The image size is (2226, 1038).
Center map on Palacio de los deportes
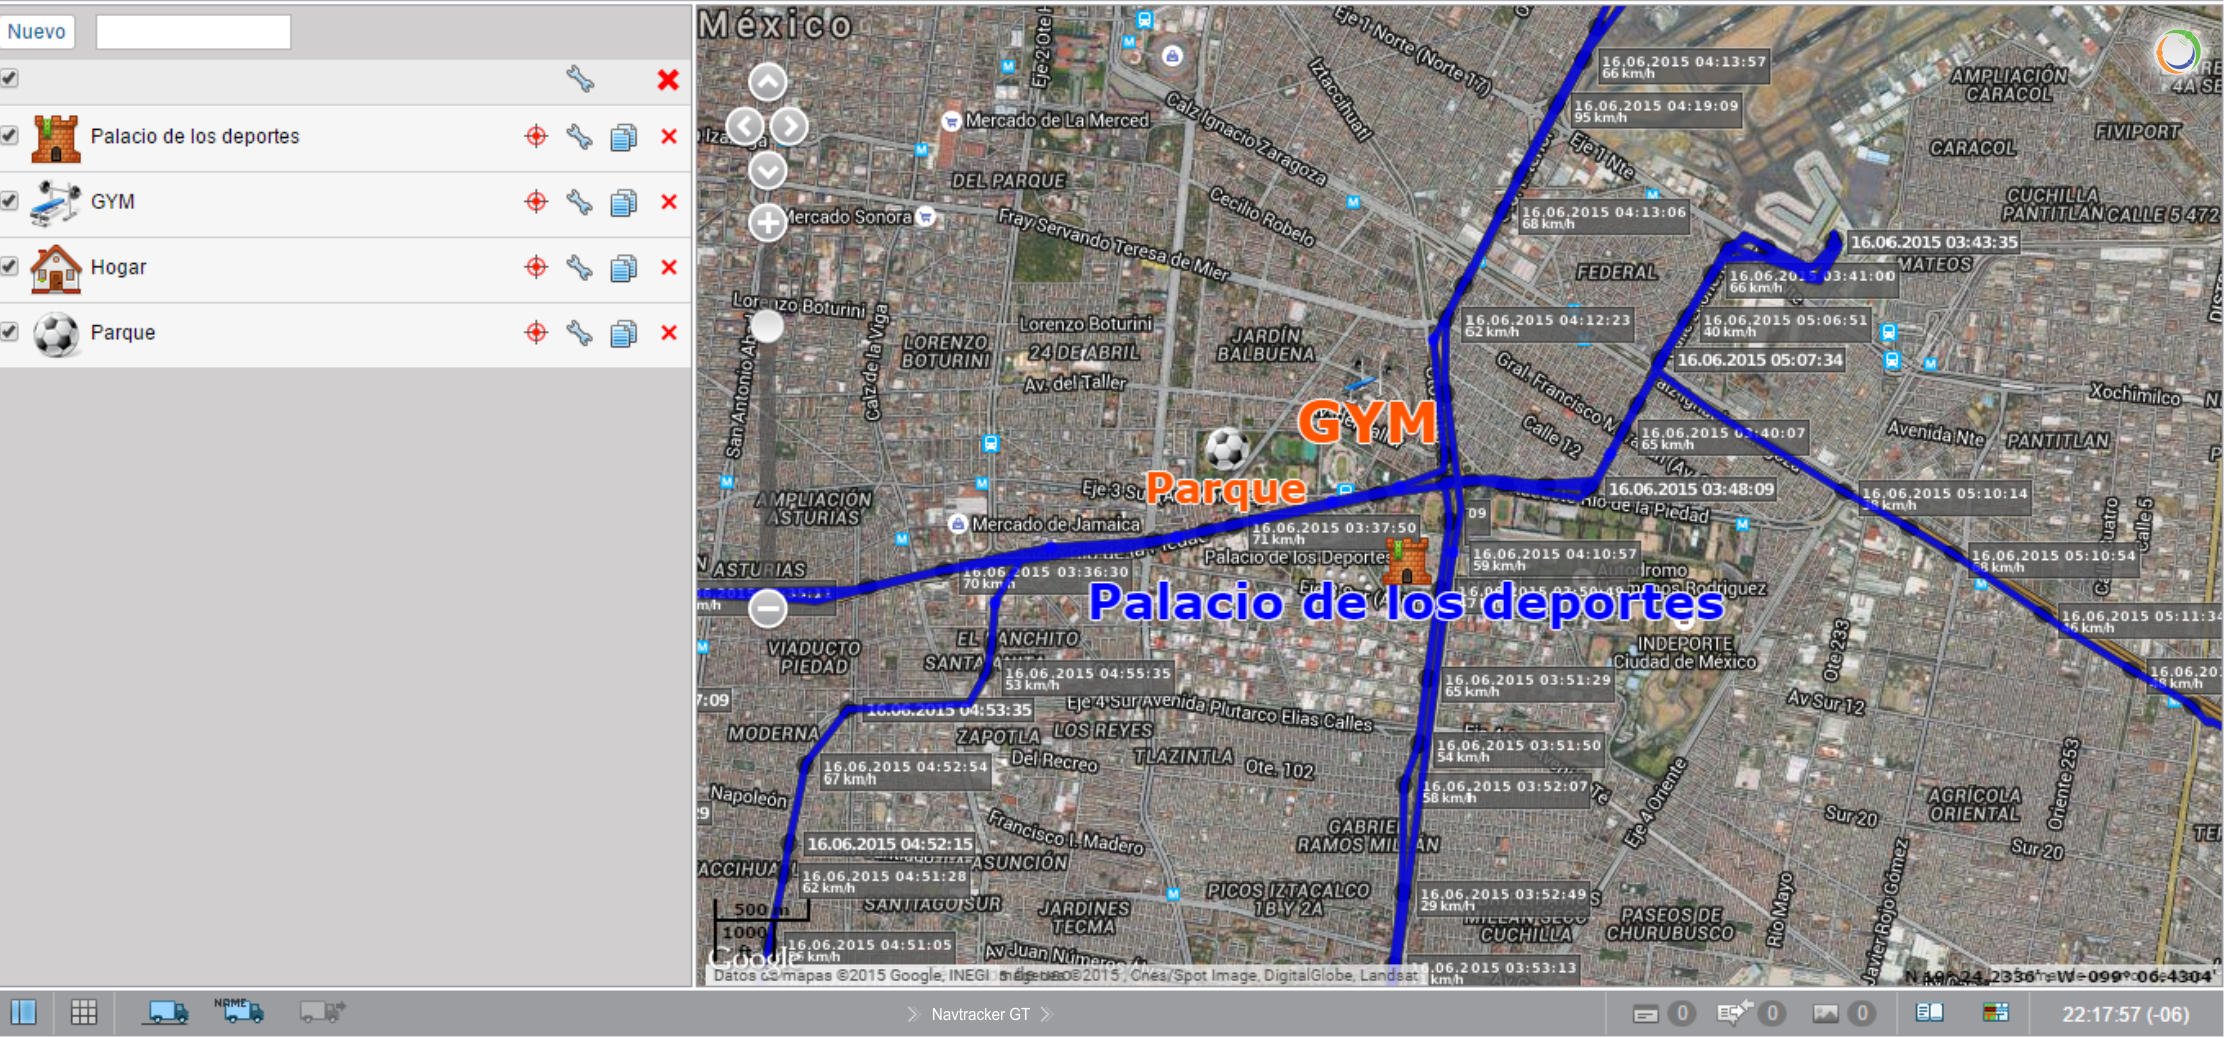pyautogui.click(x=536, y=136)
